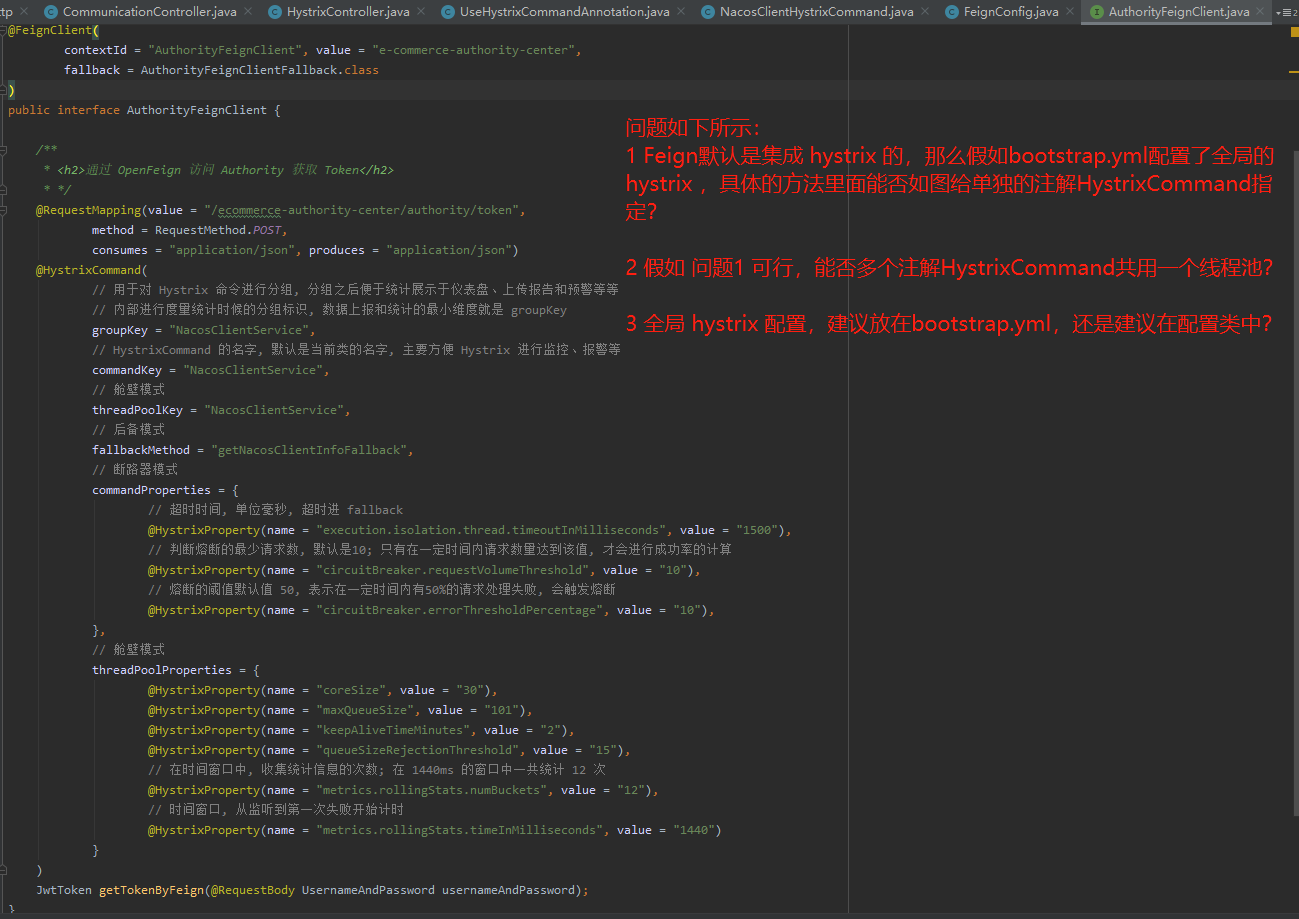This screenshot has height=919, width=1299.
Task: Click the "1500" timeout value
Action: tap(757, 530)
